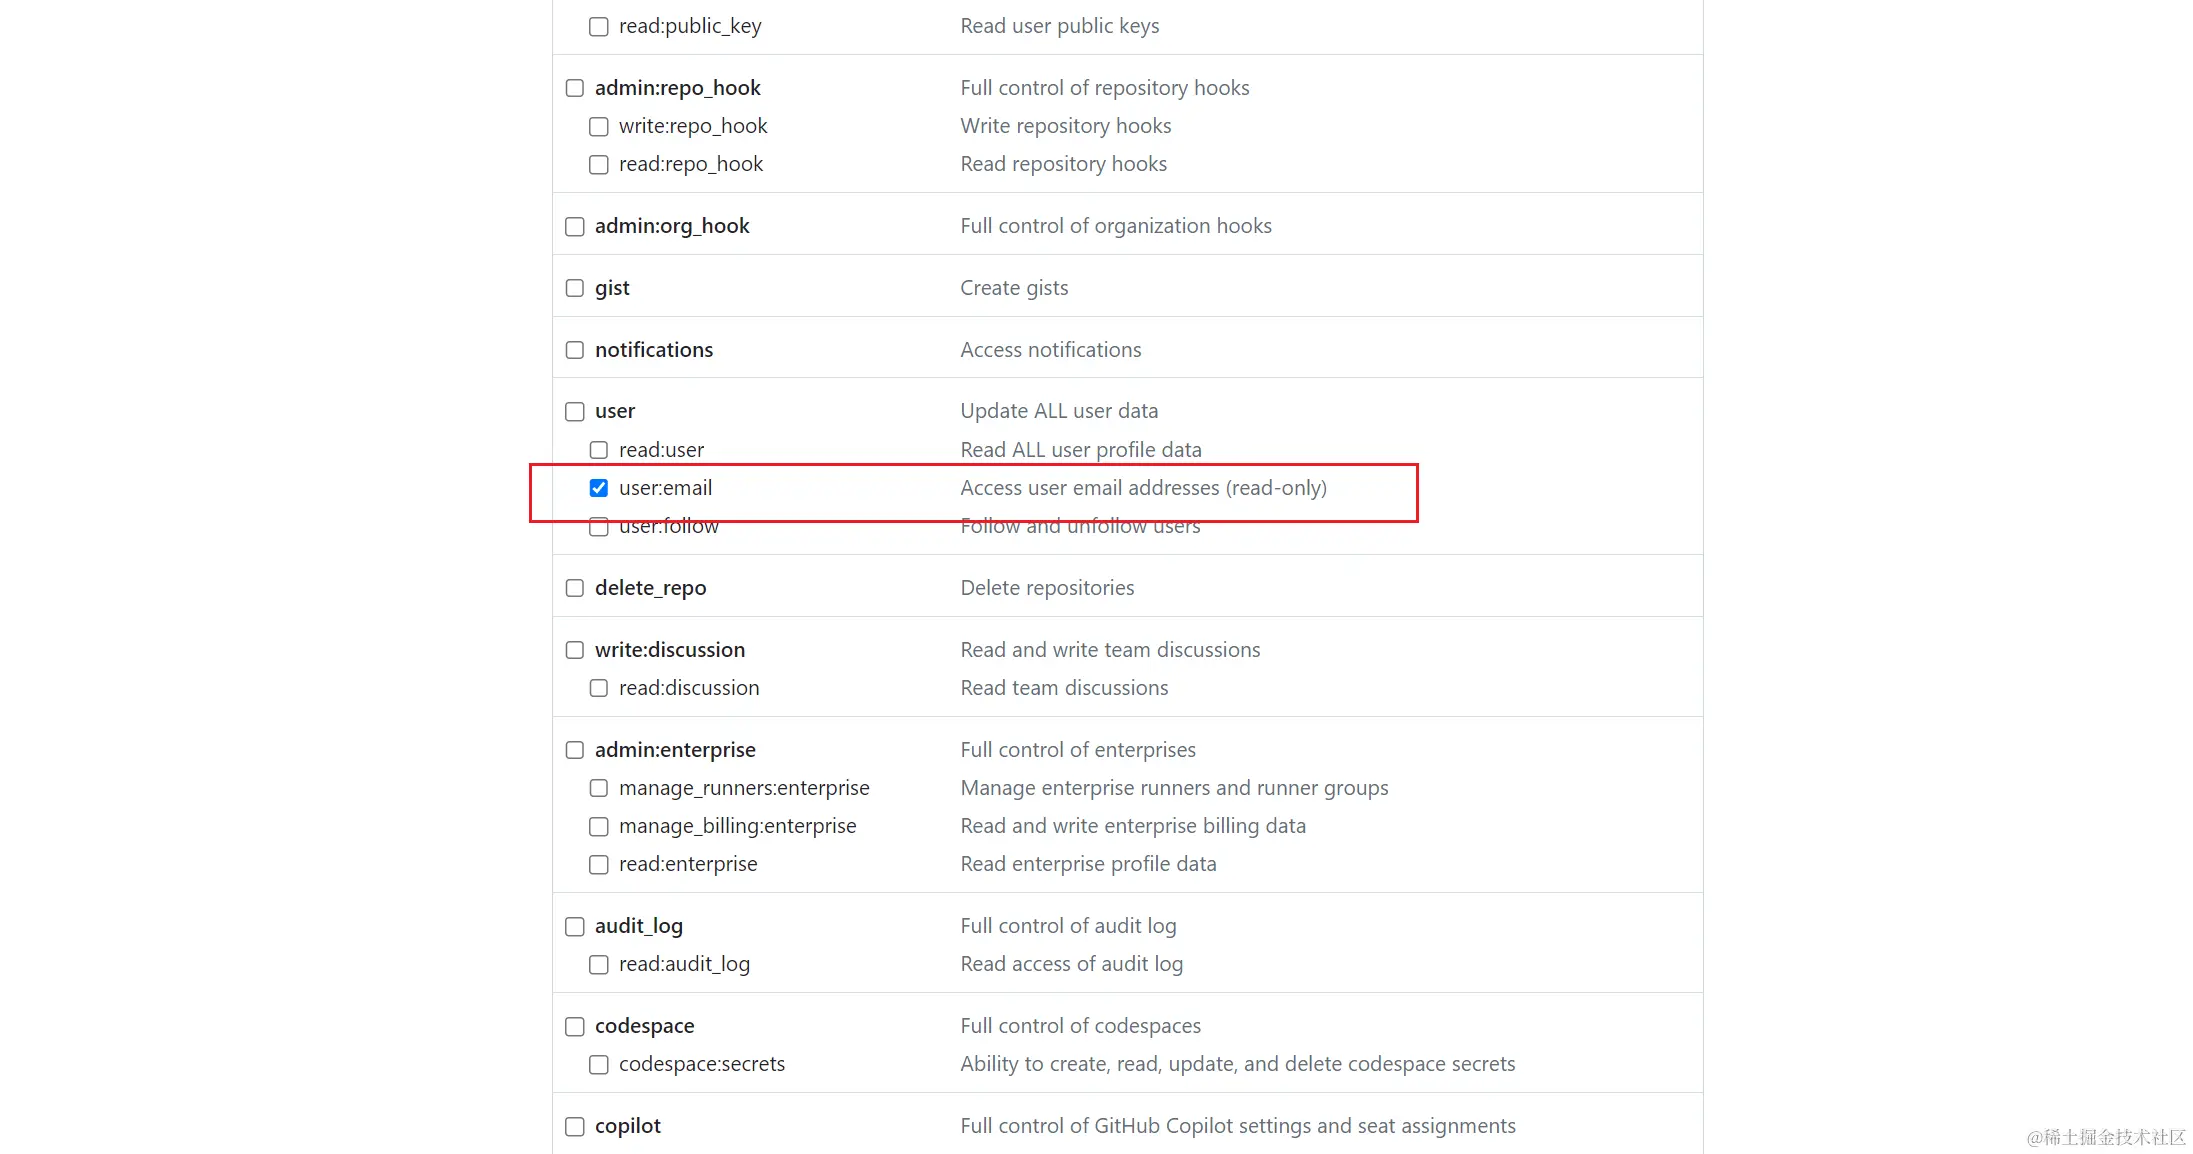Click the copilot scope label
Viewport: 2193px width, 1154px height.
click(627, 1126)
